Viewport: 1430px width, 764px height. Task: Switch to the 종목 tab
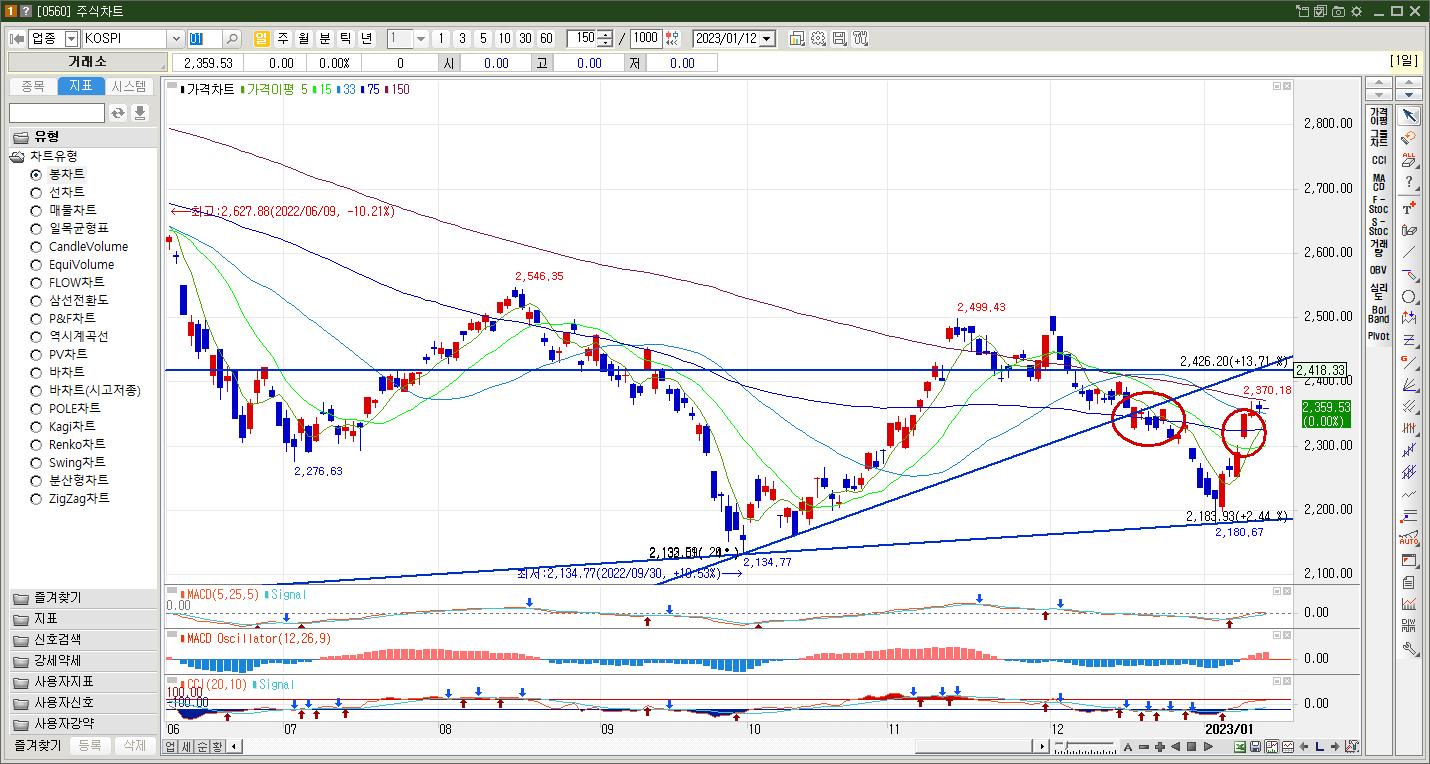pyautogui.click(x=33, y=86)
